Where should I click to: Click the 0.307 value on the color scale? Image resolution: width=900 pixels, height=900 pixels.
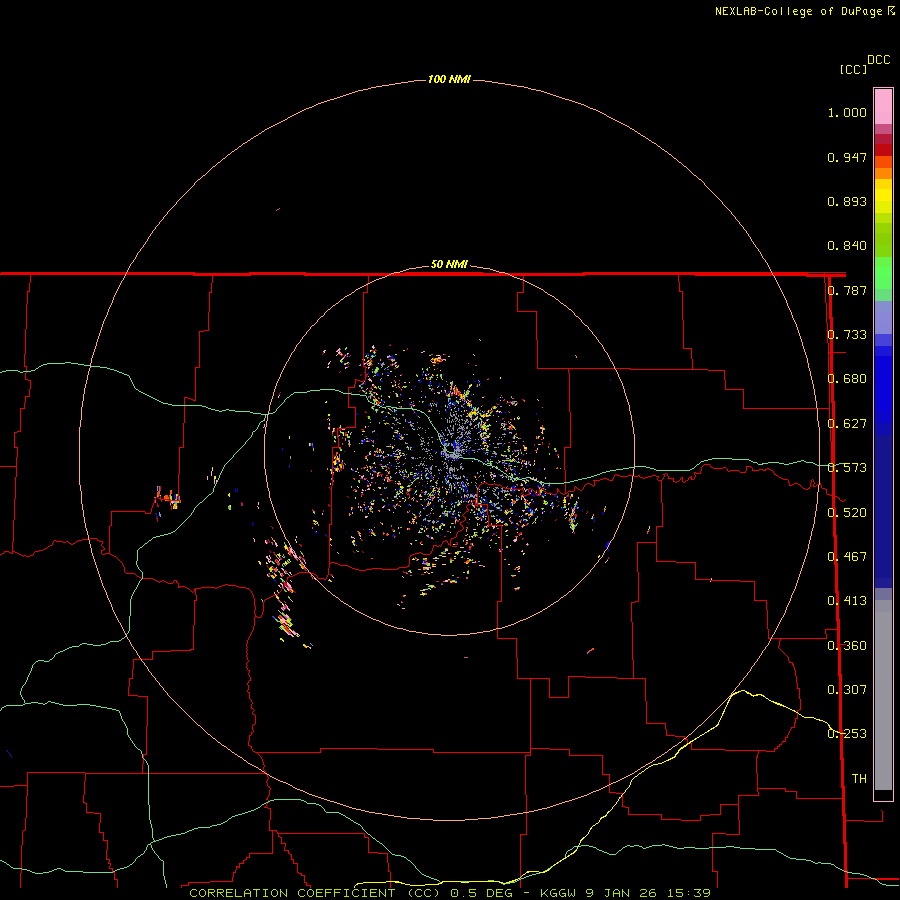[847, 690]
